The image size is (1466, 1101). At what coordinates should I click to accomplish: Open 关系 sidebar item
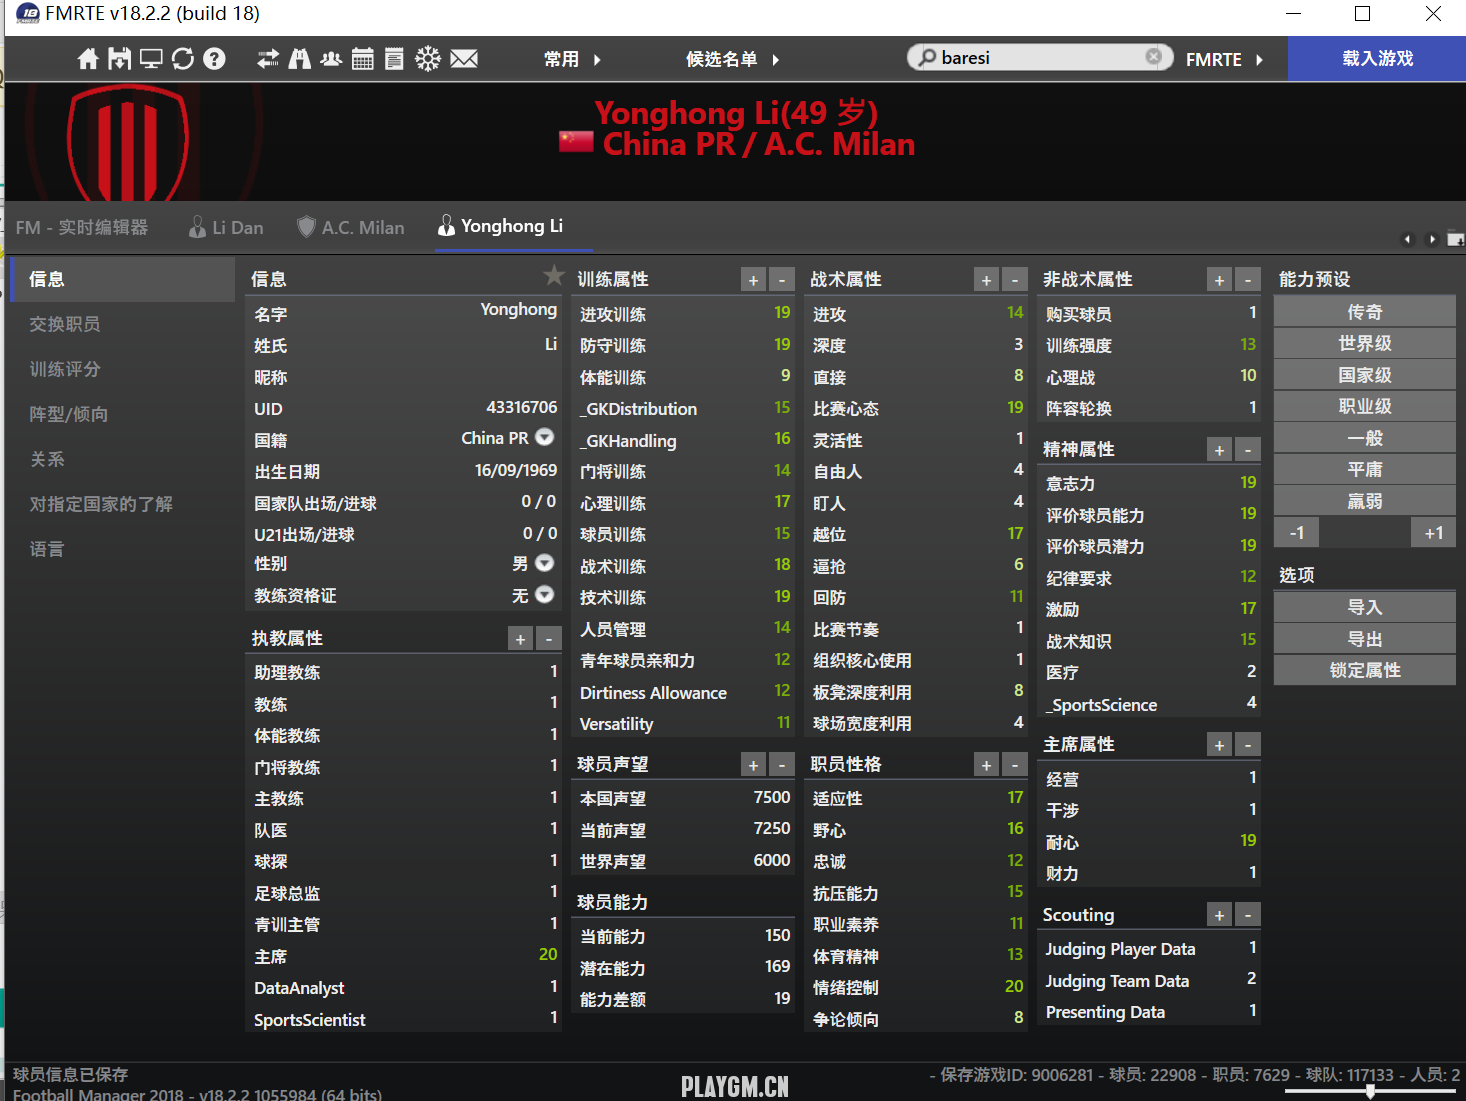coord(122,459)
